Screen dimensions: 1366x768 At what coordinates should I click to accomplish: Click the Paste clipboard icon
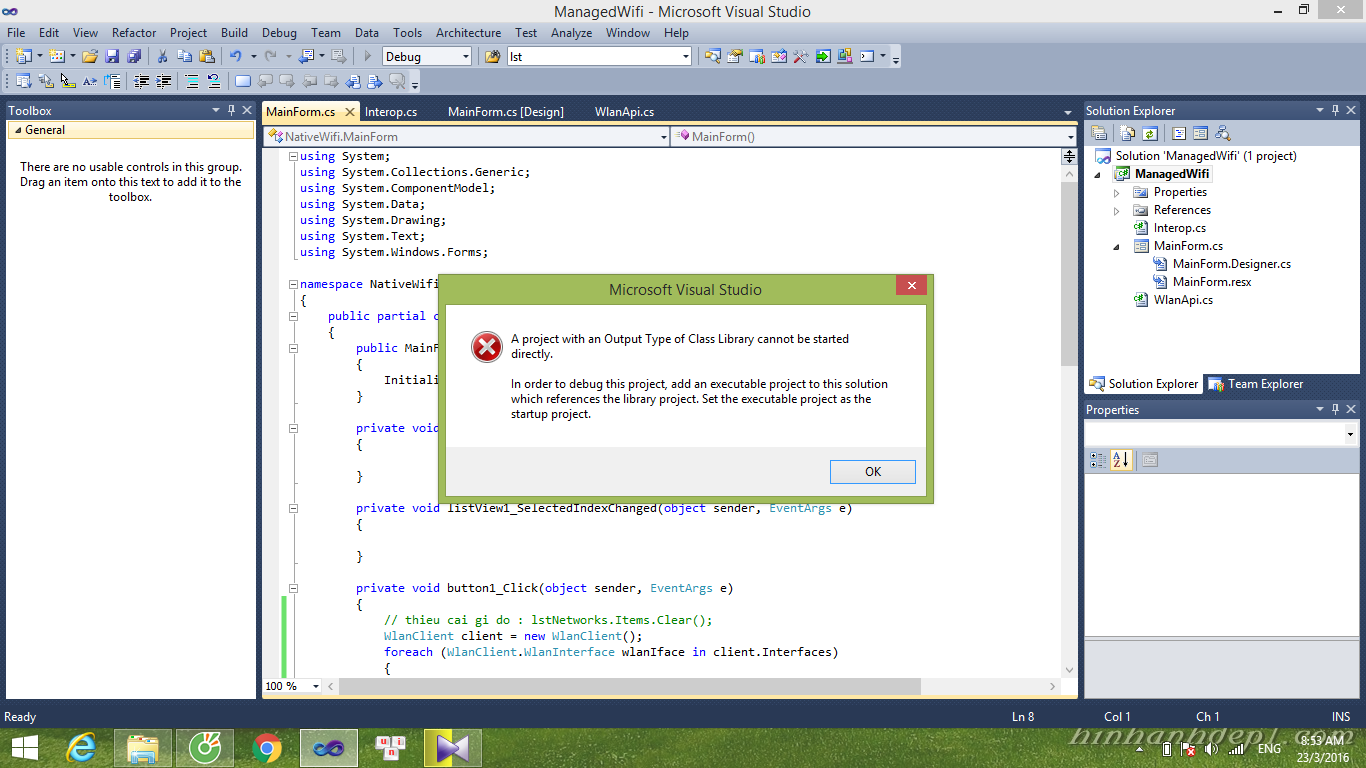(207, 57)
